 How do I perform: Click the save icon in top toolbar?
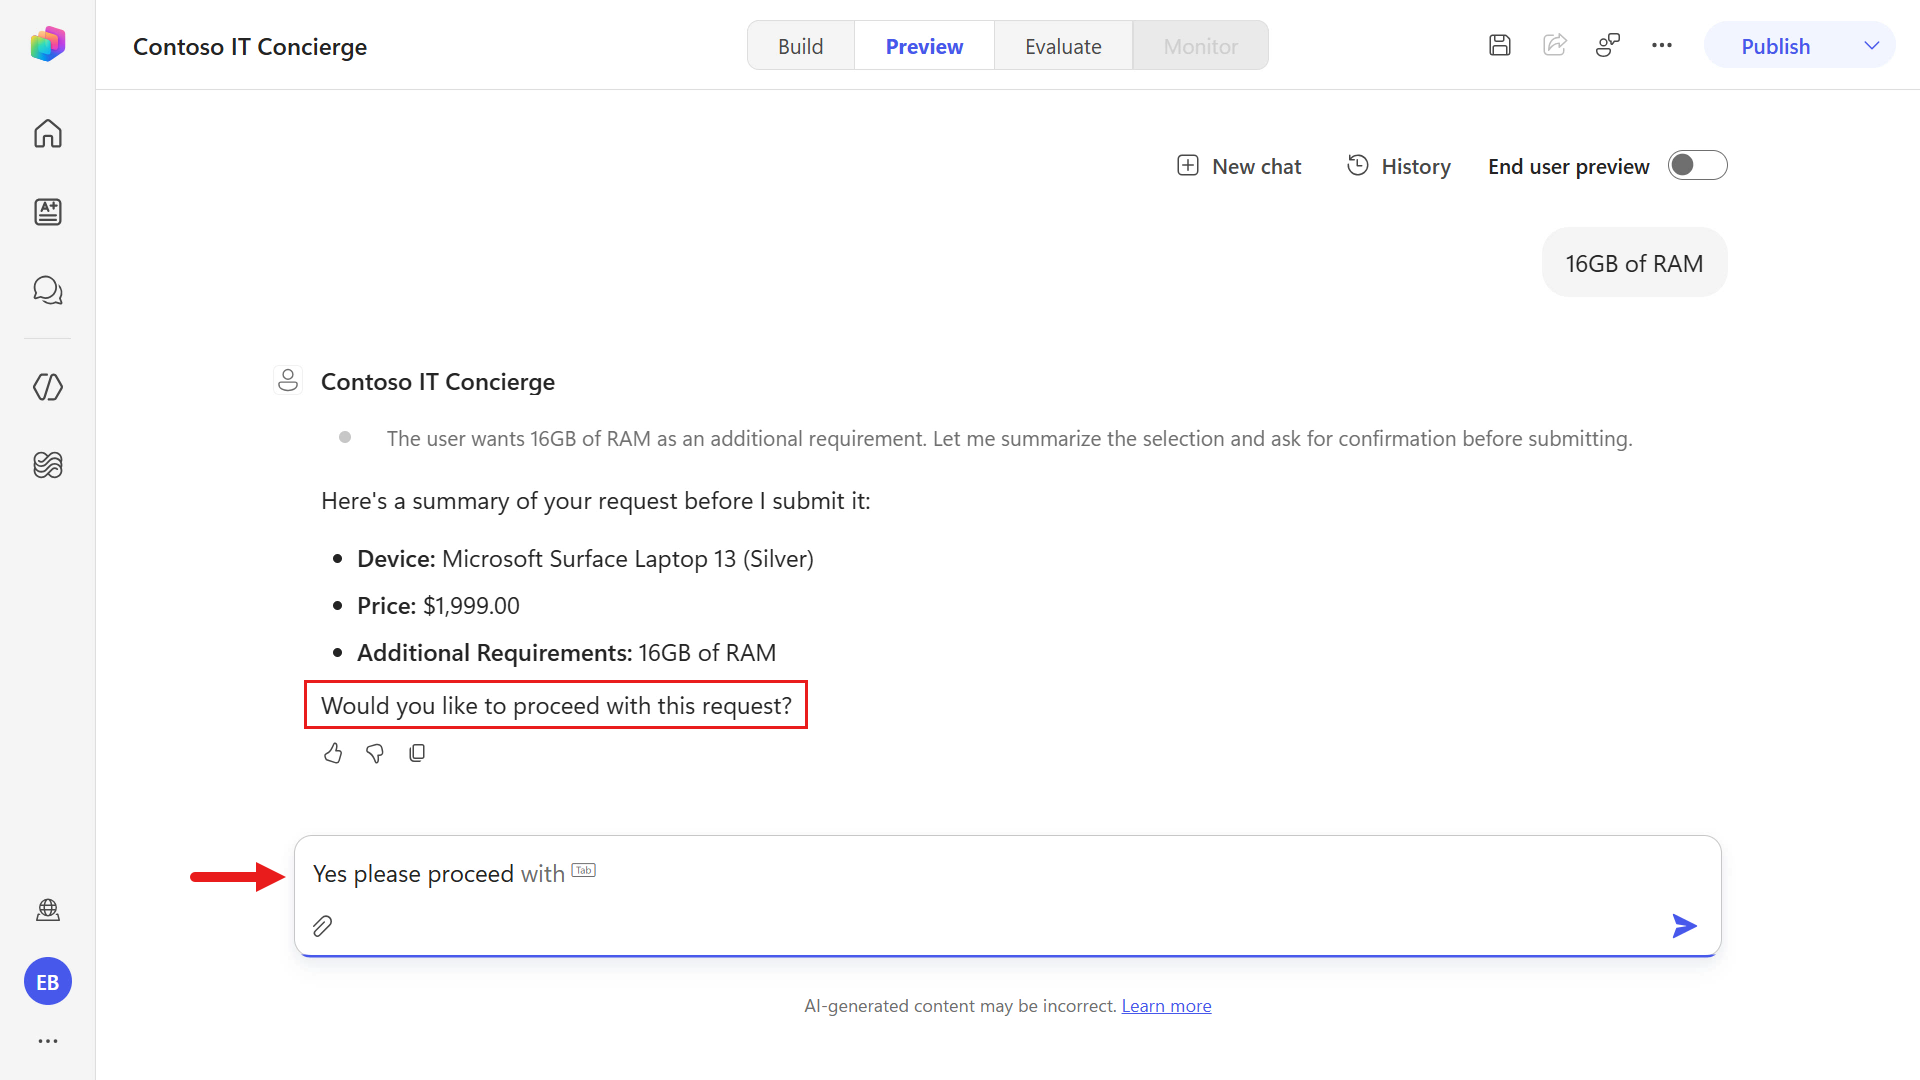1500,45
